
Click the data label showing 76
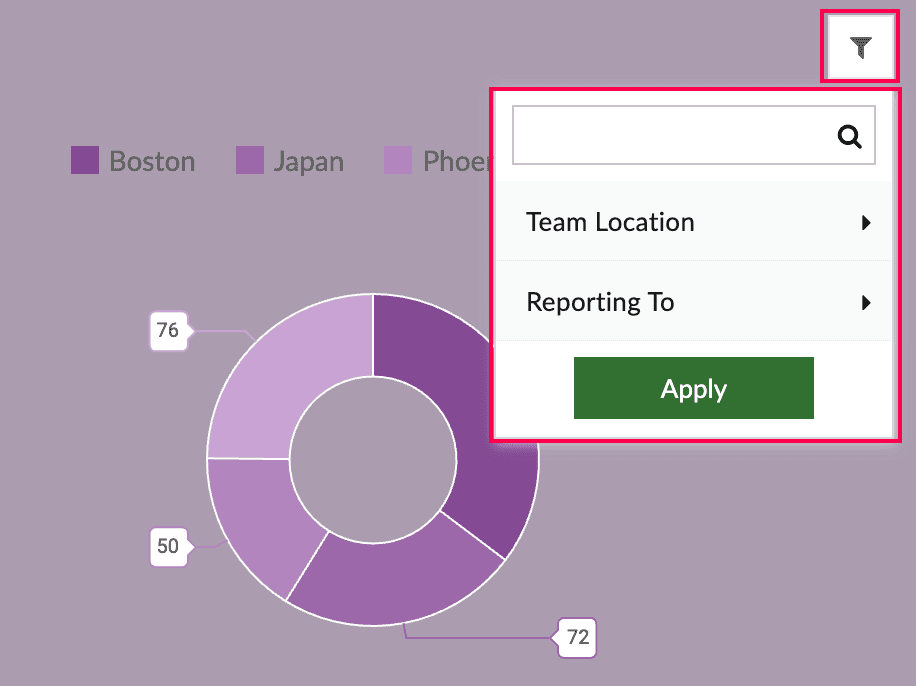[168, 330]
